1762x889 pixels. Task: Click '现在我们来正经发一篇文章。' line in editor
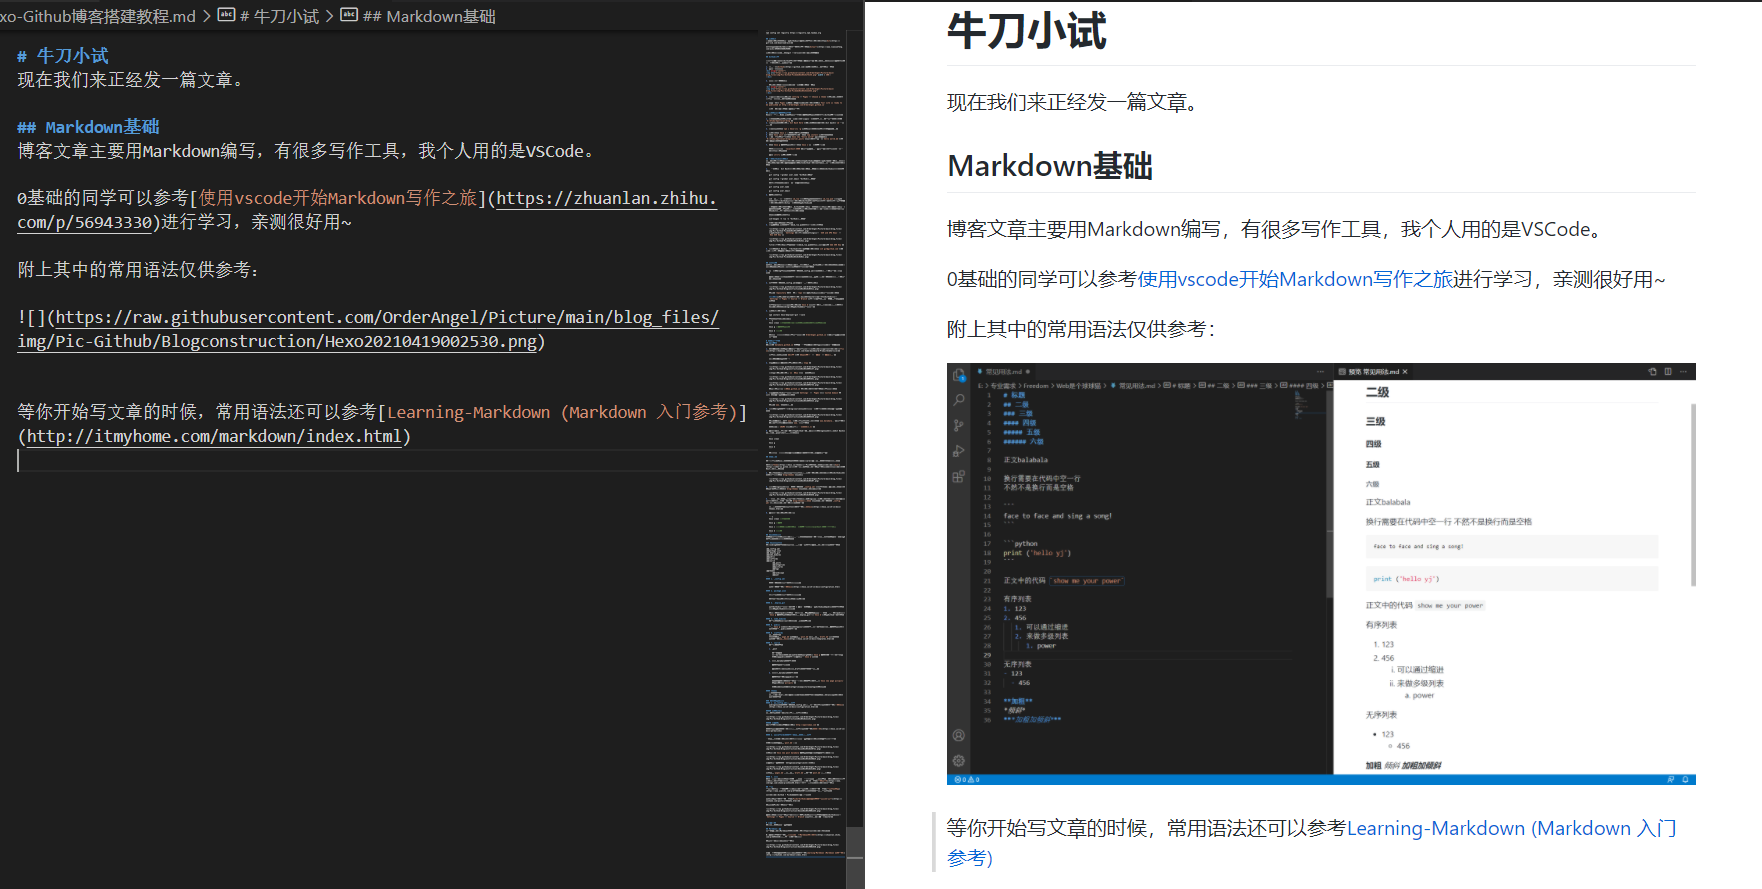pos(130,80)
